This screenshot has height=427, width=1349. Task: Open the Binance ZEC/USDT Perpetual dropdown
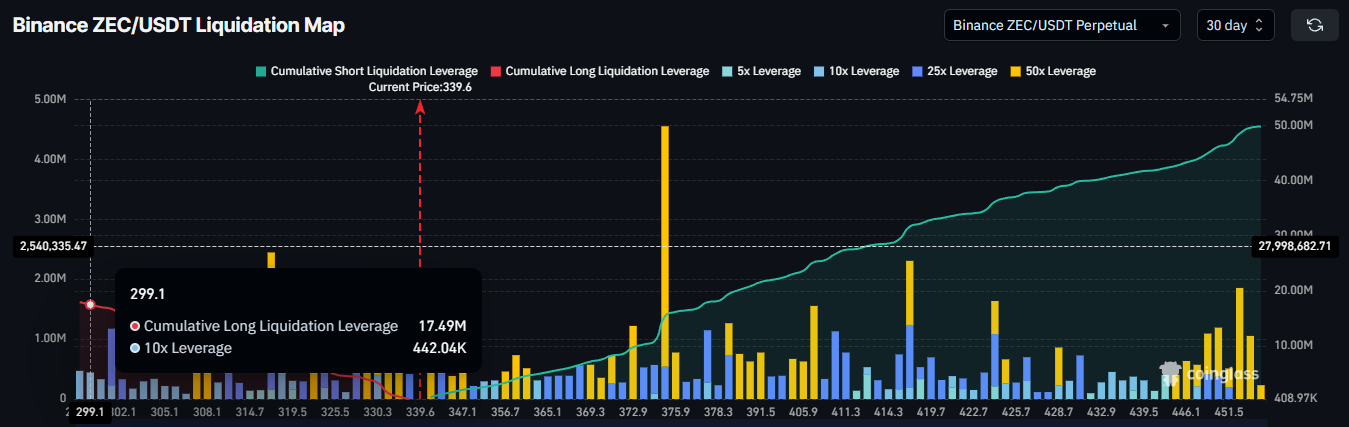[x=1062, y=25]
